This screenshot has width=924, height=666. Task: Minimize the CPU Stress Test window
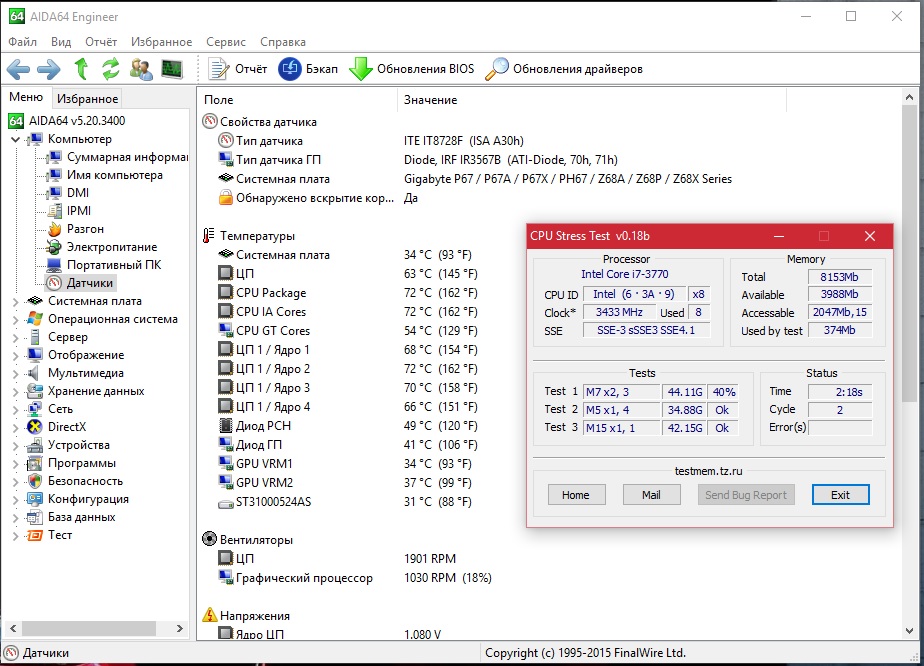pos(779,236)
